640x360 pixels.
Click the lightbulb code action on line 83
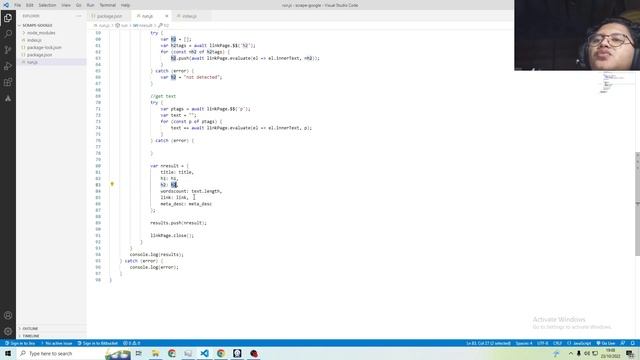coord(112,184)
